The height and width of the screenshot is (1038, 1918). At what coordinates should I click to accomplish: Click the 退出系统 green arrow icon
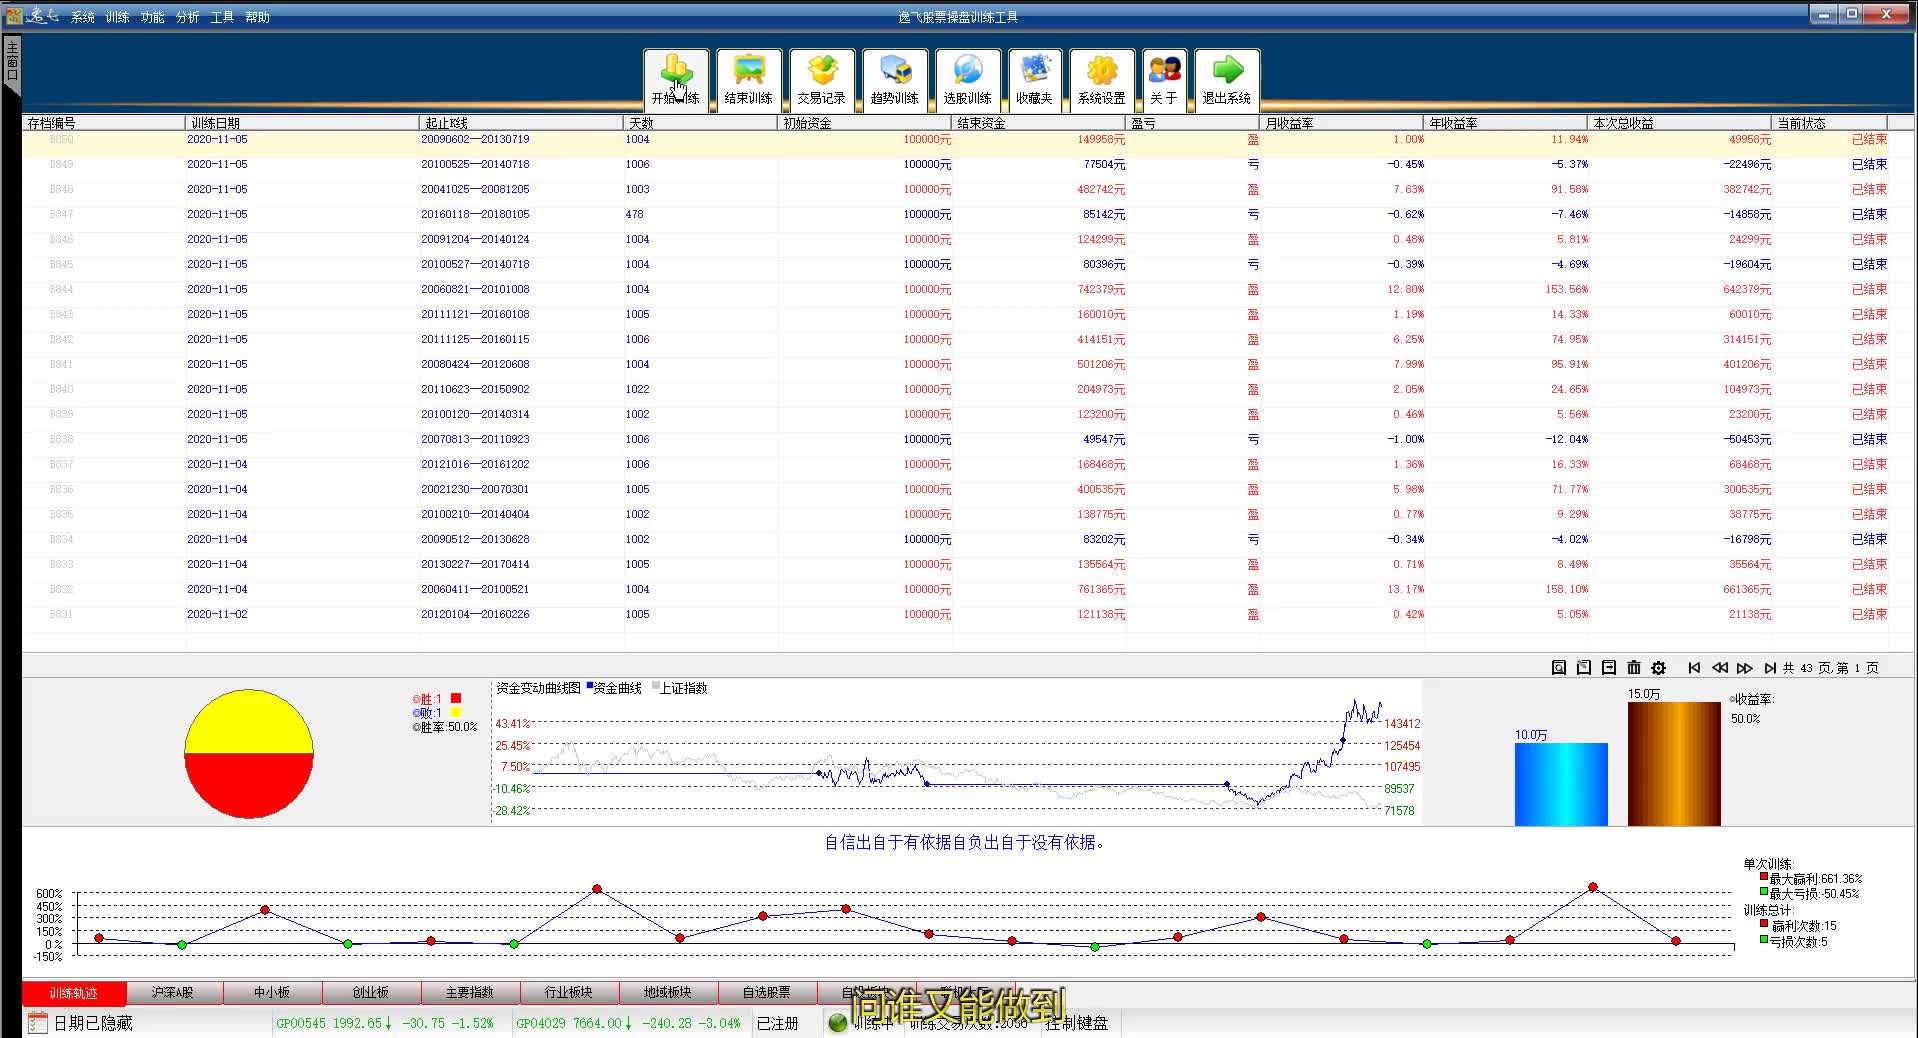(x=1227, y=79)
